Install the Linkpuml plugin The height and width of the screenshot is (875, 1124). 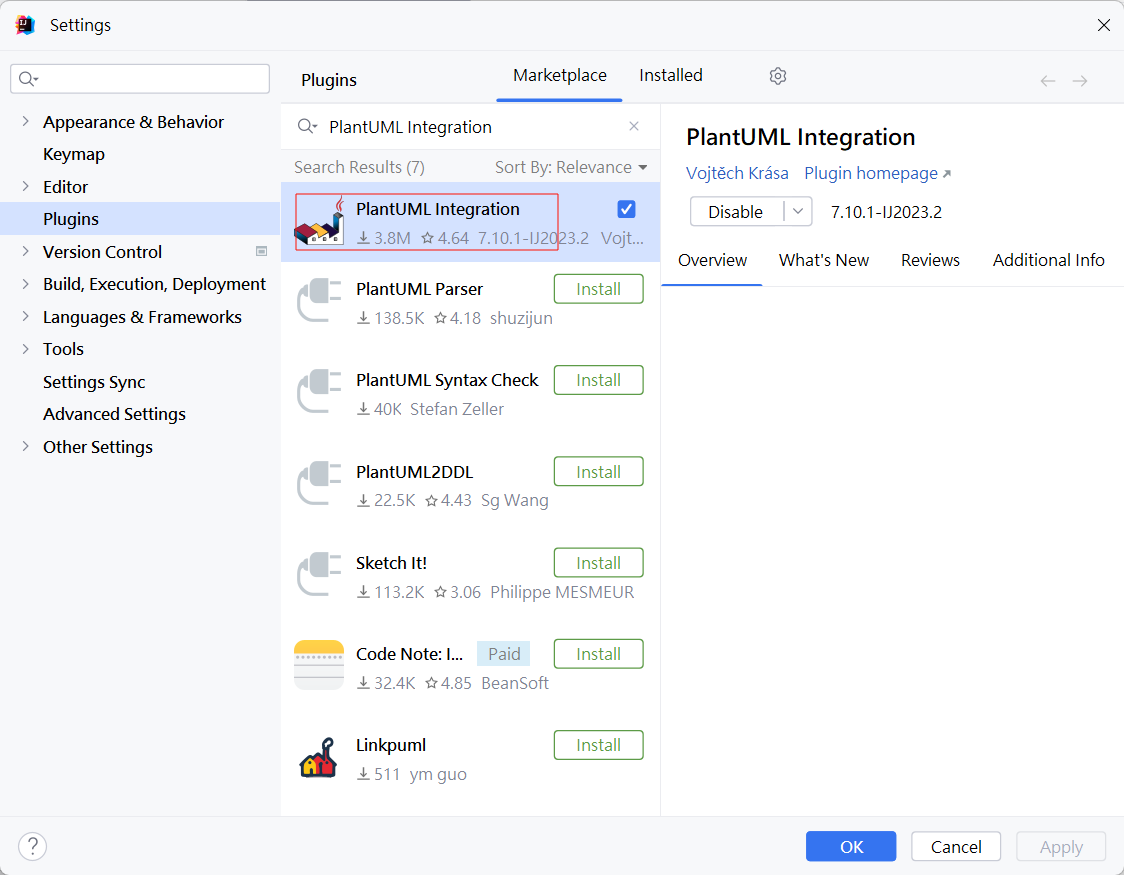pos(599,745)
